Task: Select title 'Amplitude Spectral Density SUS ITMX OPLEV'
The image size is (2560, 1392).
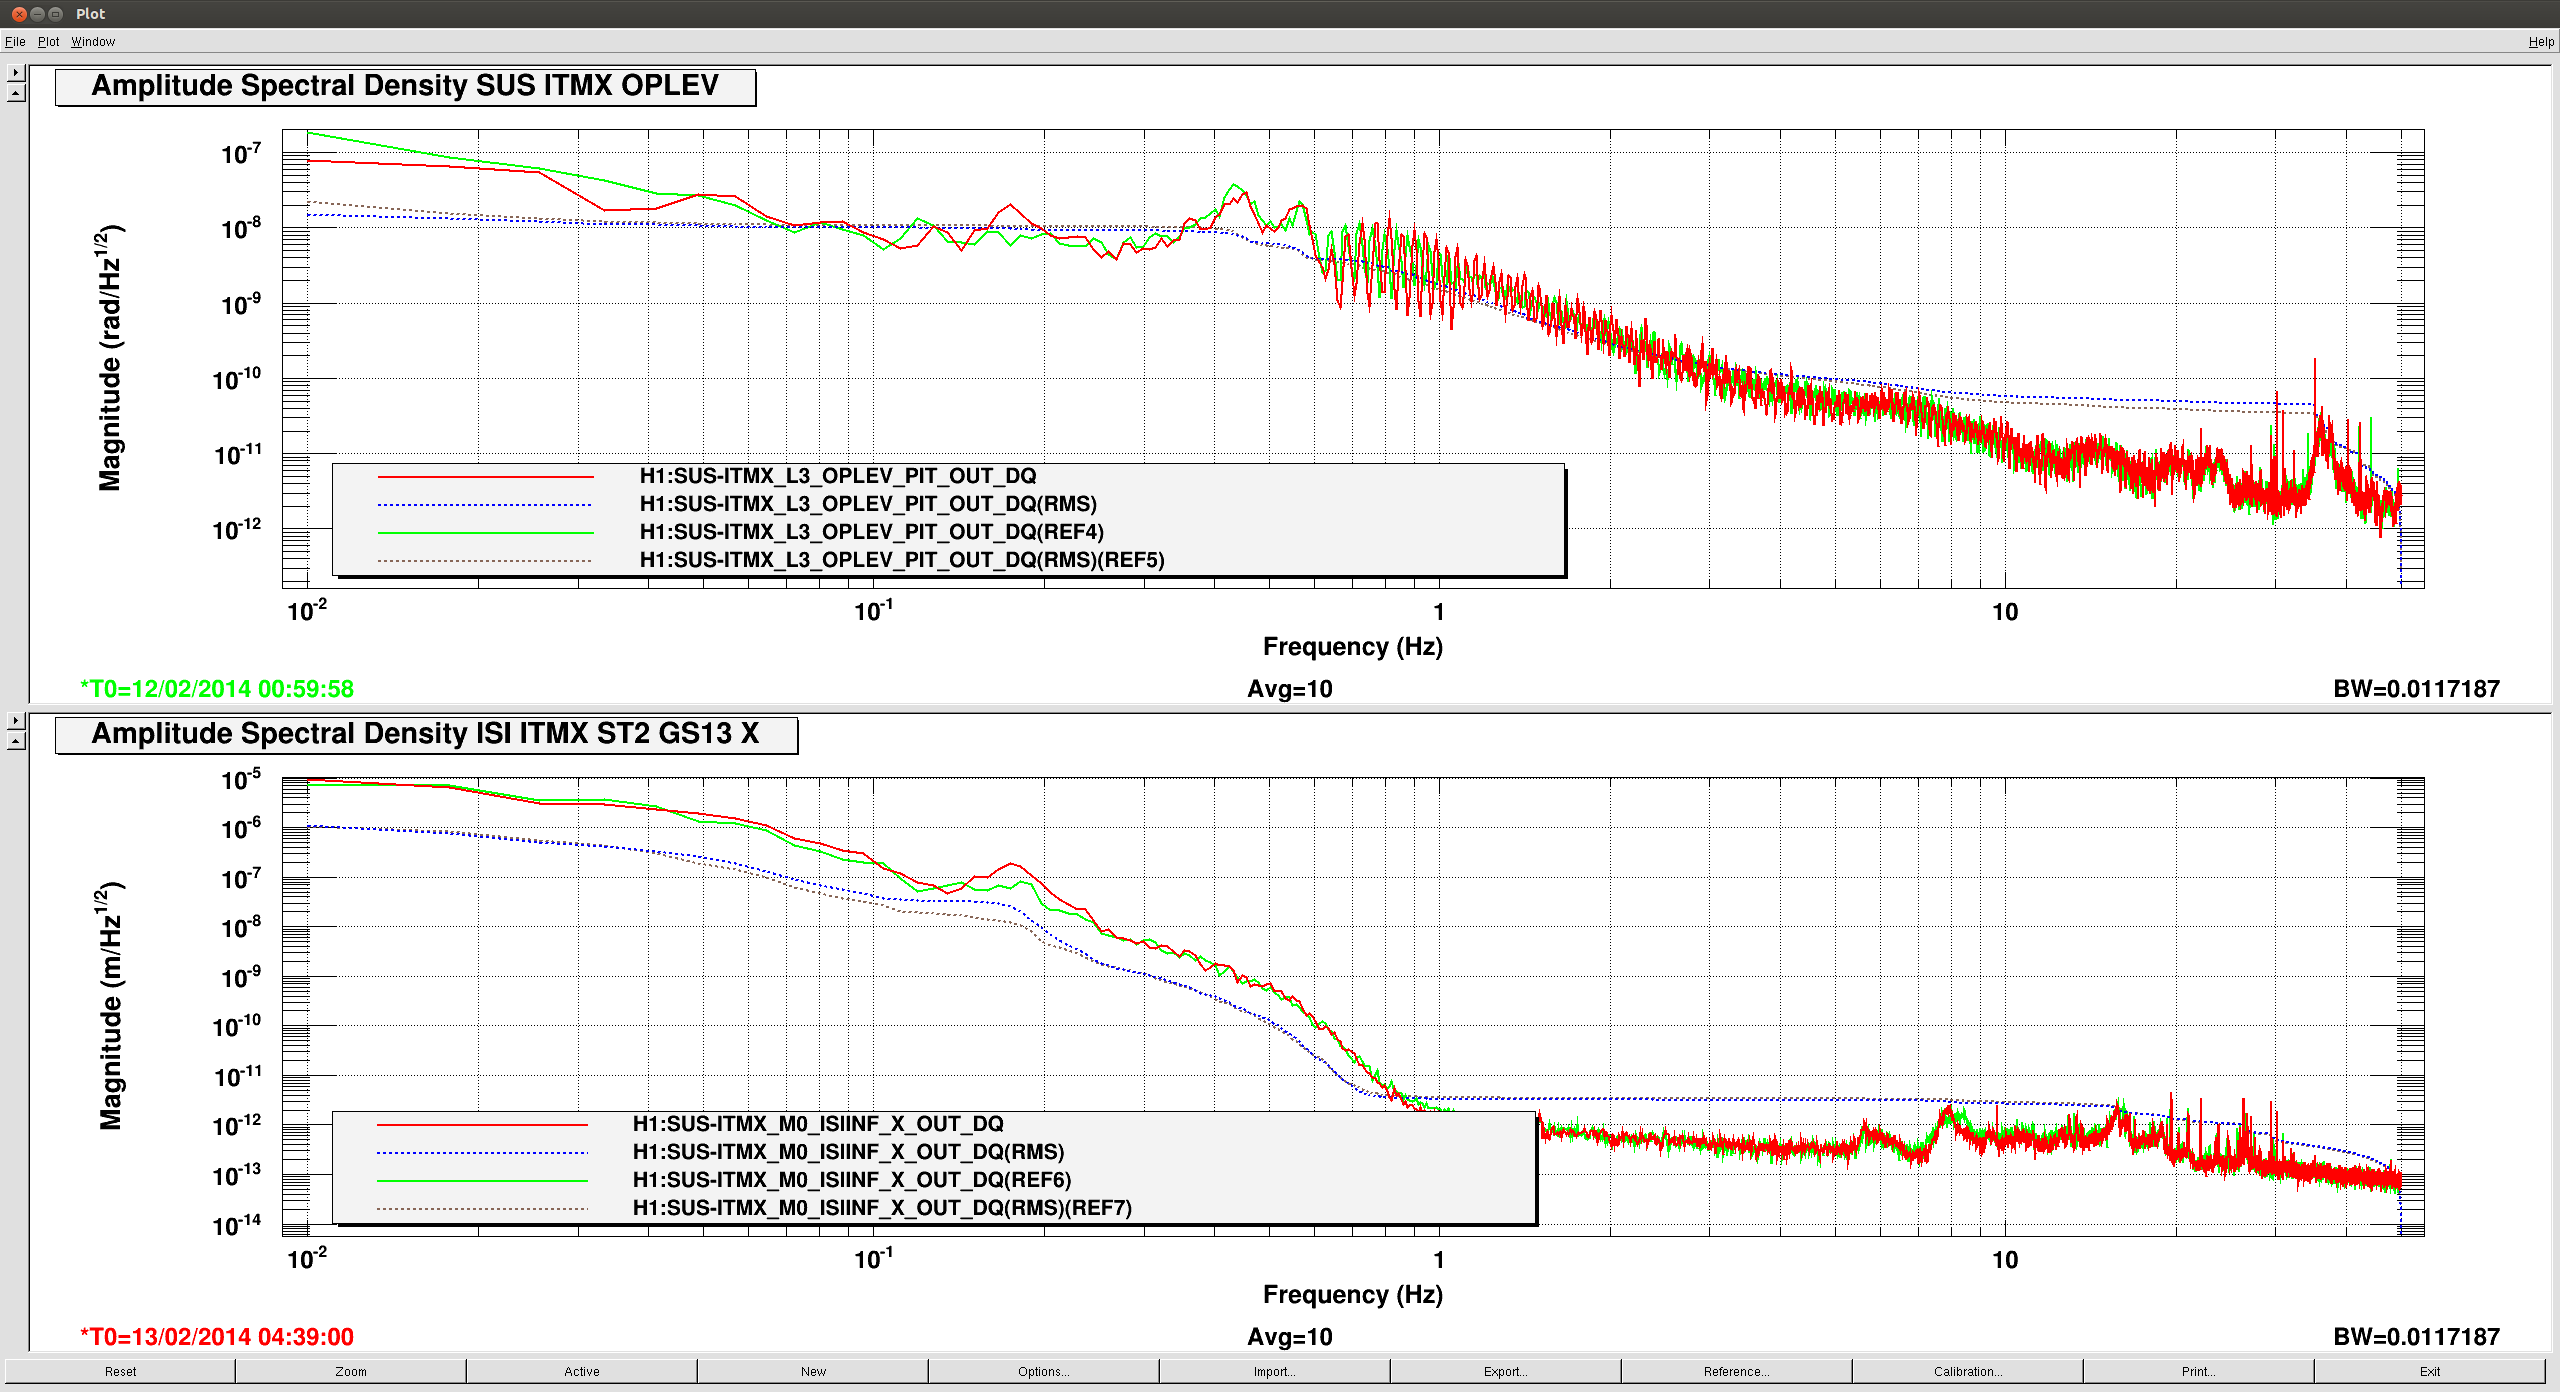Action: point(405,86)
